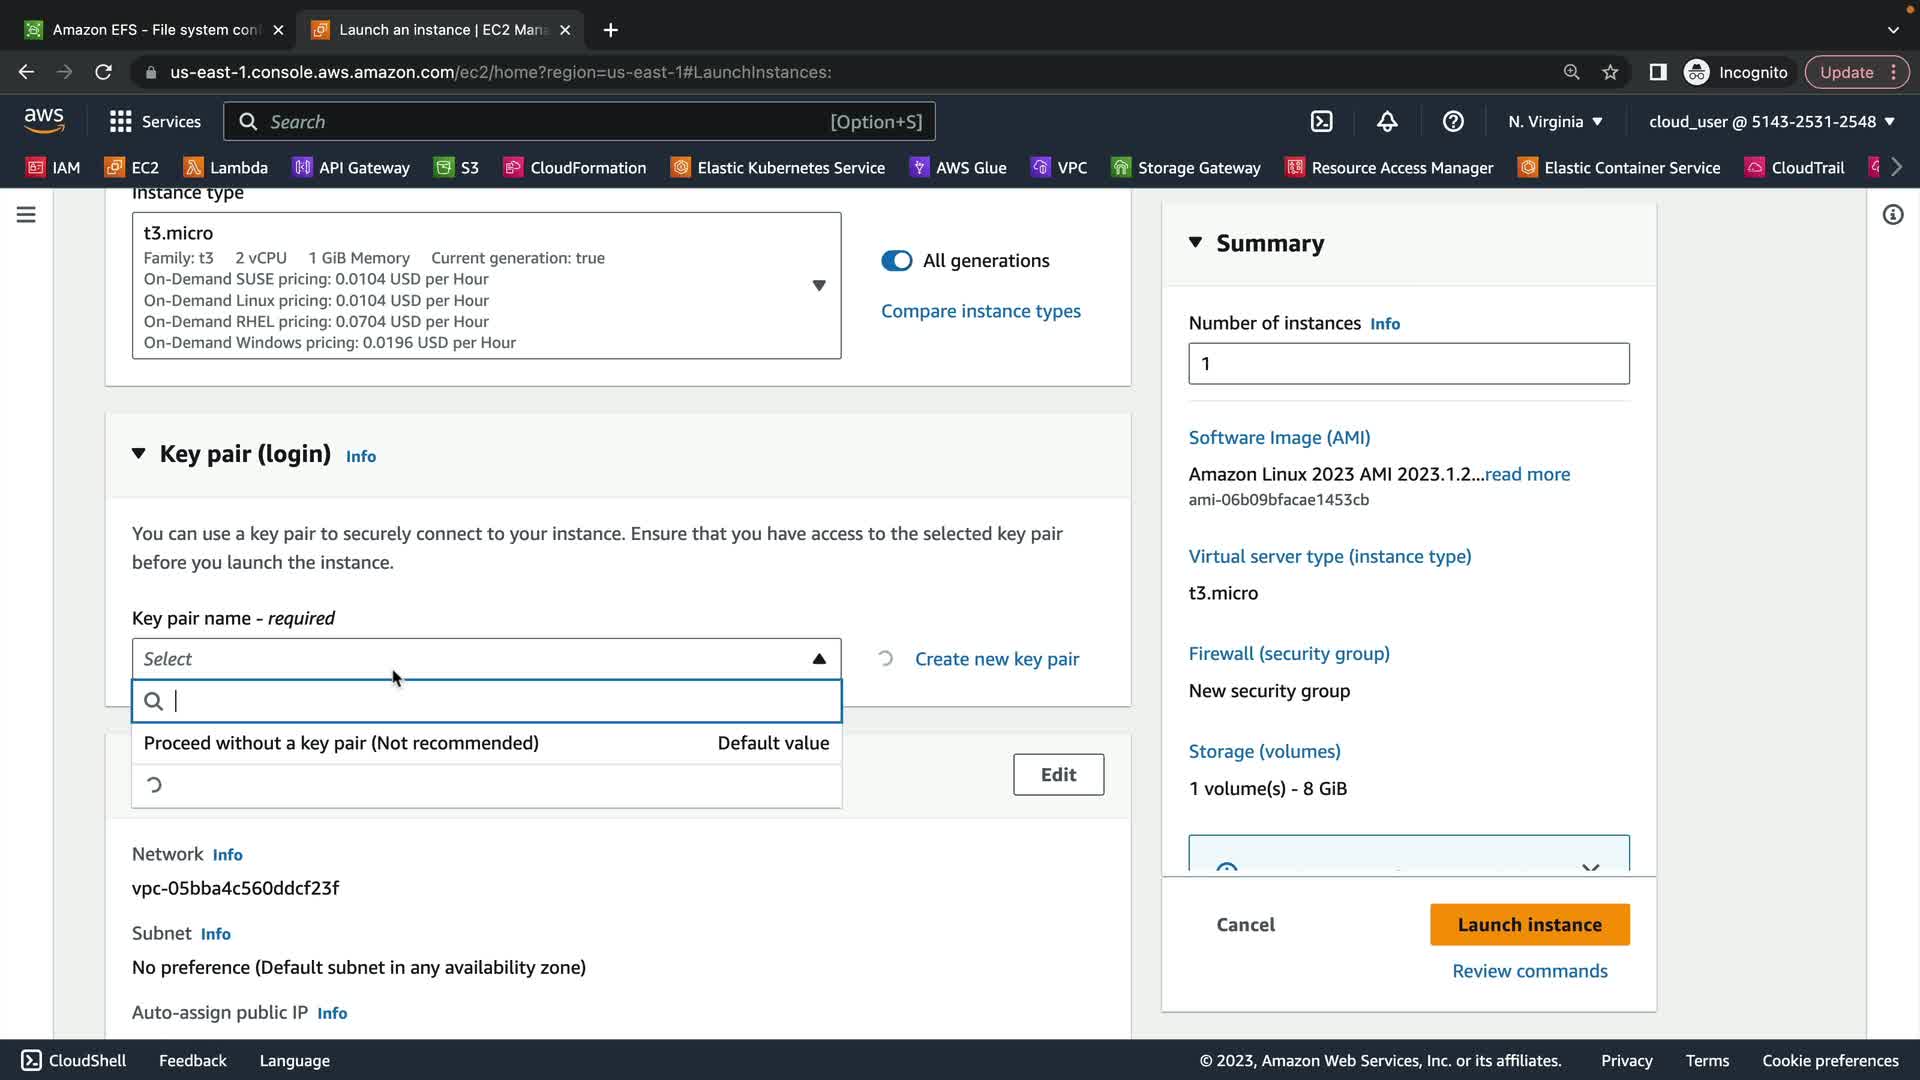Open the S3 service shortcut
The width and height of the screenshot is (1920, 1080).
coord(457,168)
